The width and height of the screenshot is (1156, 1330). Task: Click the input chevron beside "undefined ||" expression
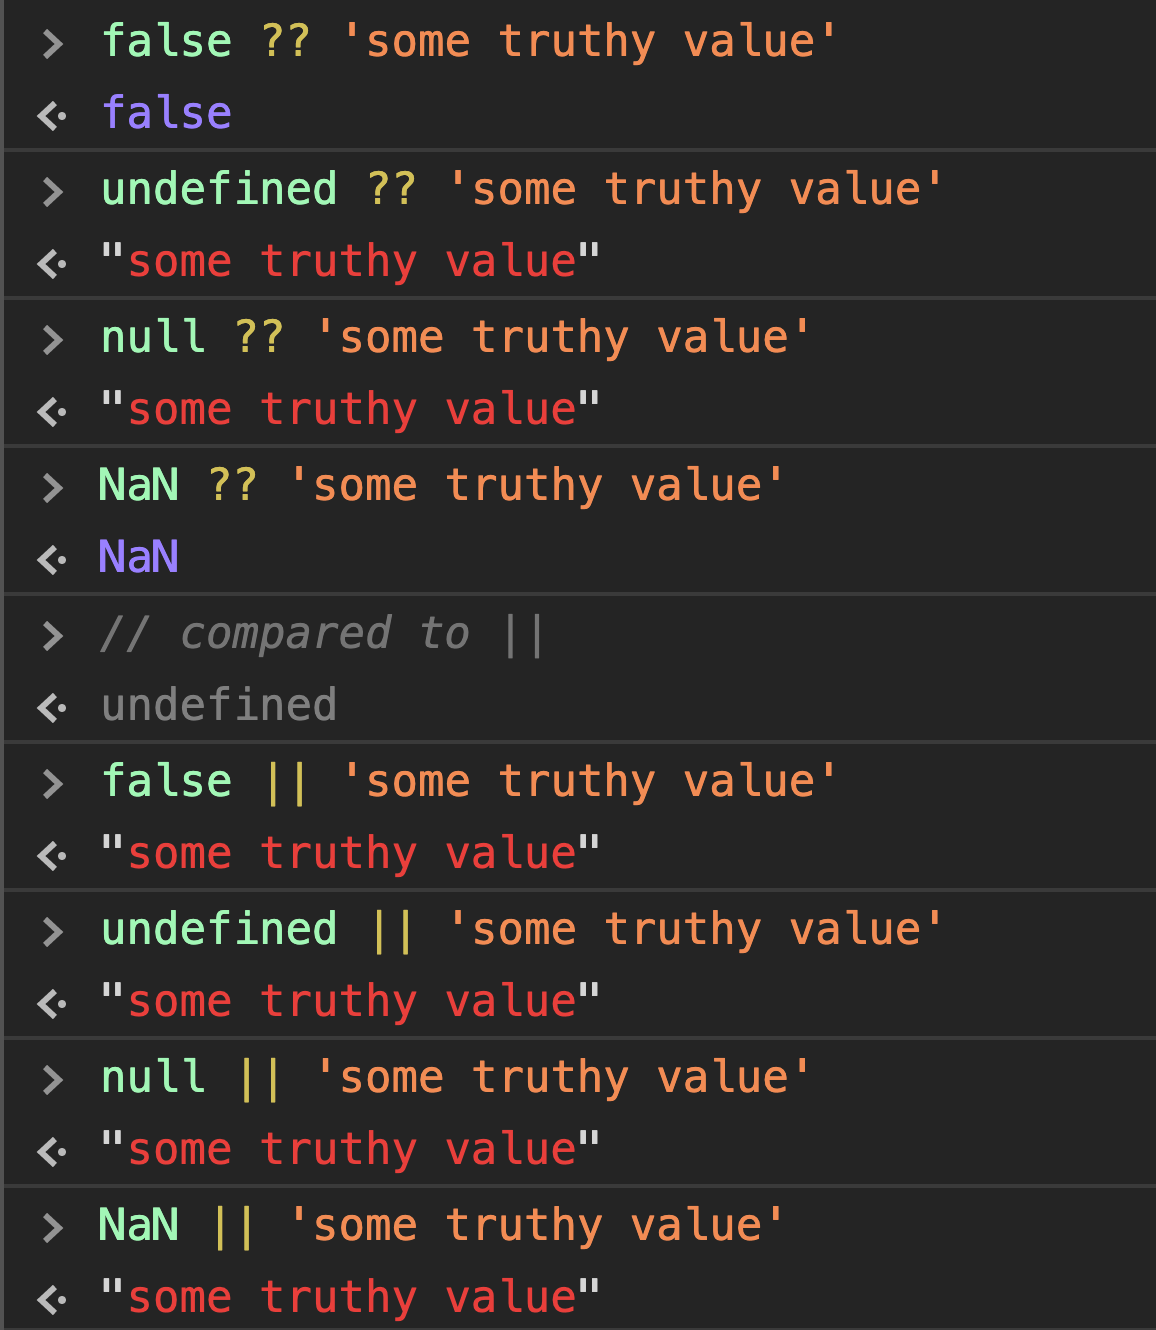coord(53,932)
